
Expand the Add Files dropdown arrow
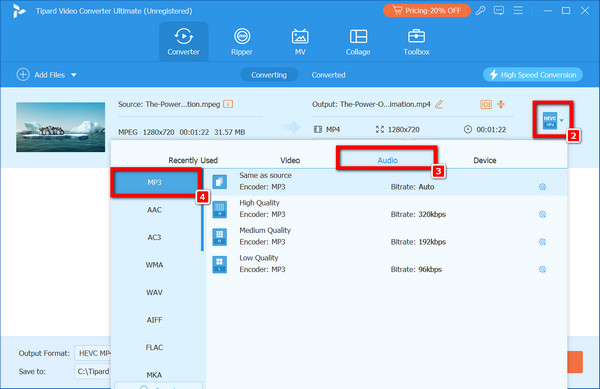74,75
